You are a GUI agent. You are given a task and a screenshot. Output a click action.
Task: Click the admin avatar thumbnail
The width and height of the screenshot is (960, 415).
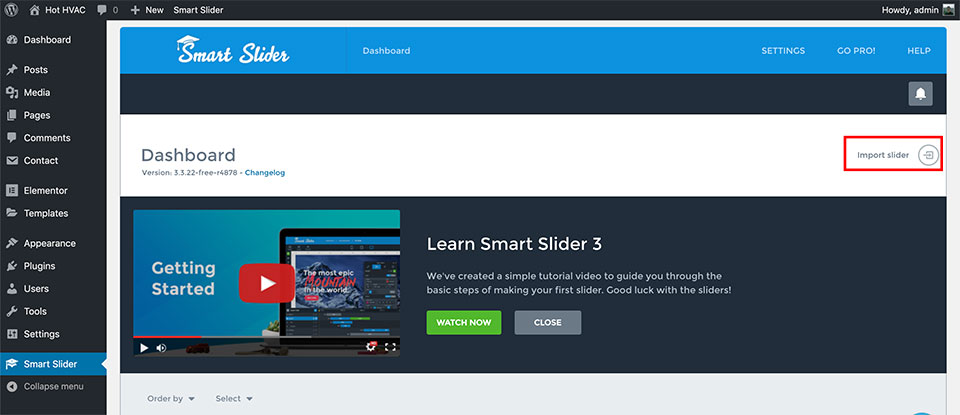(x=948, y=10)
